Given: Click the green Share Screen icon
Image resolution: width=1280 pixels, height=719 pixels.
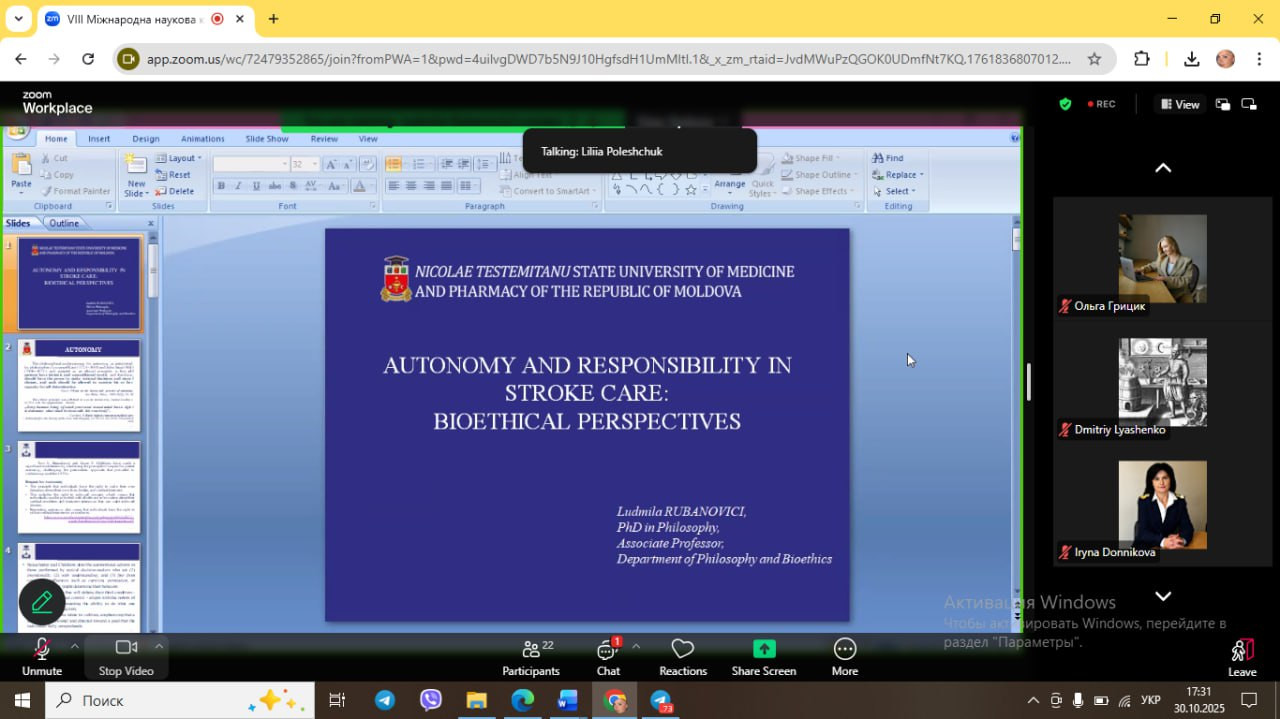Looking at the screenshot, I should click(x=764, y=650).
